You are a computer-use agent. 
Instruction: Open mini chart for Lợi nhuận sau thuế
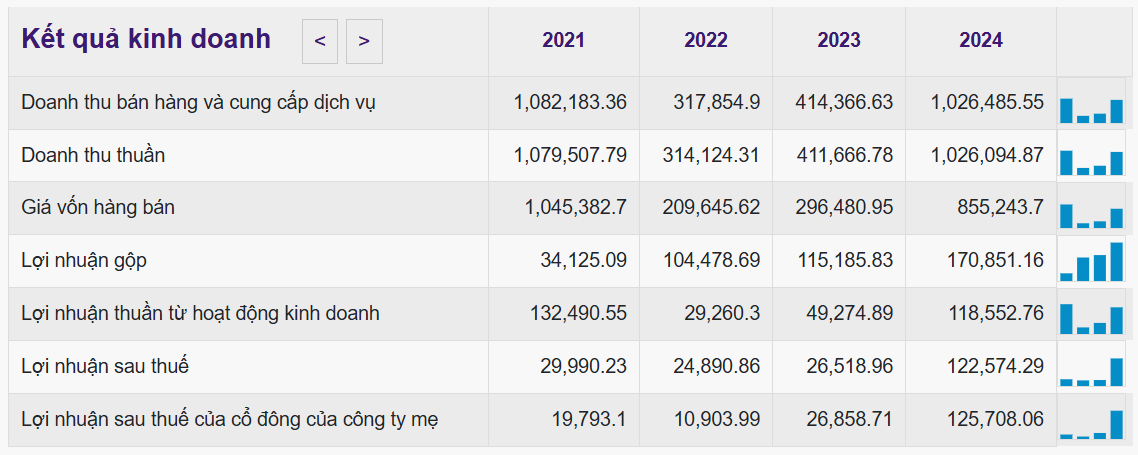pyautogui.click(x=1091, y=369)
